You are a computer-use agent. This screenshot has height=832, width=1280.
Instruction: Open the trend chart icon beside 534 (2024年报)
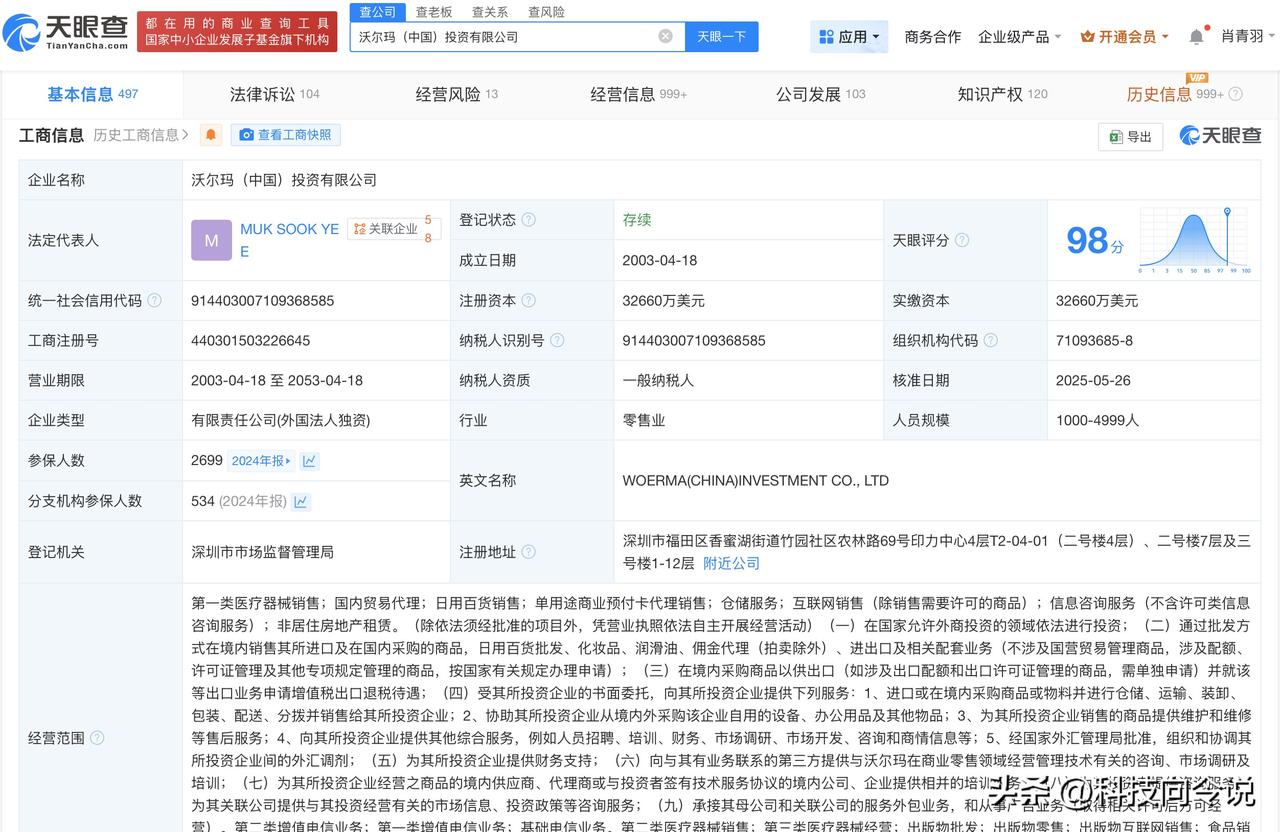(300, 501)
